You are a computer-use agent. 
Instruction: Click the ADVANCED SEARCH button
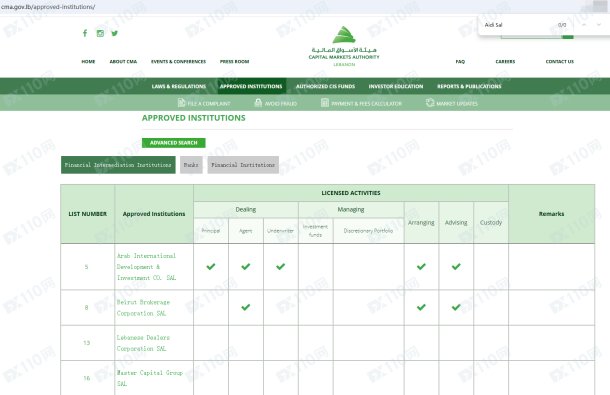(x=174, y=143)
